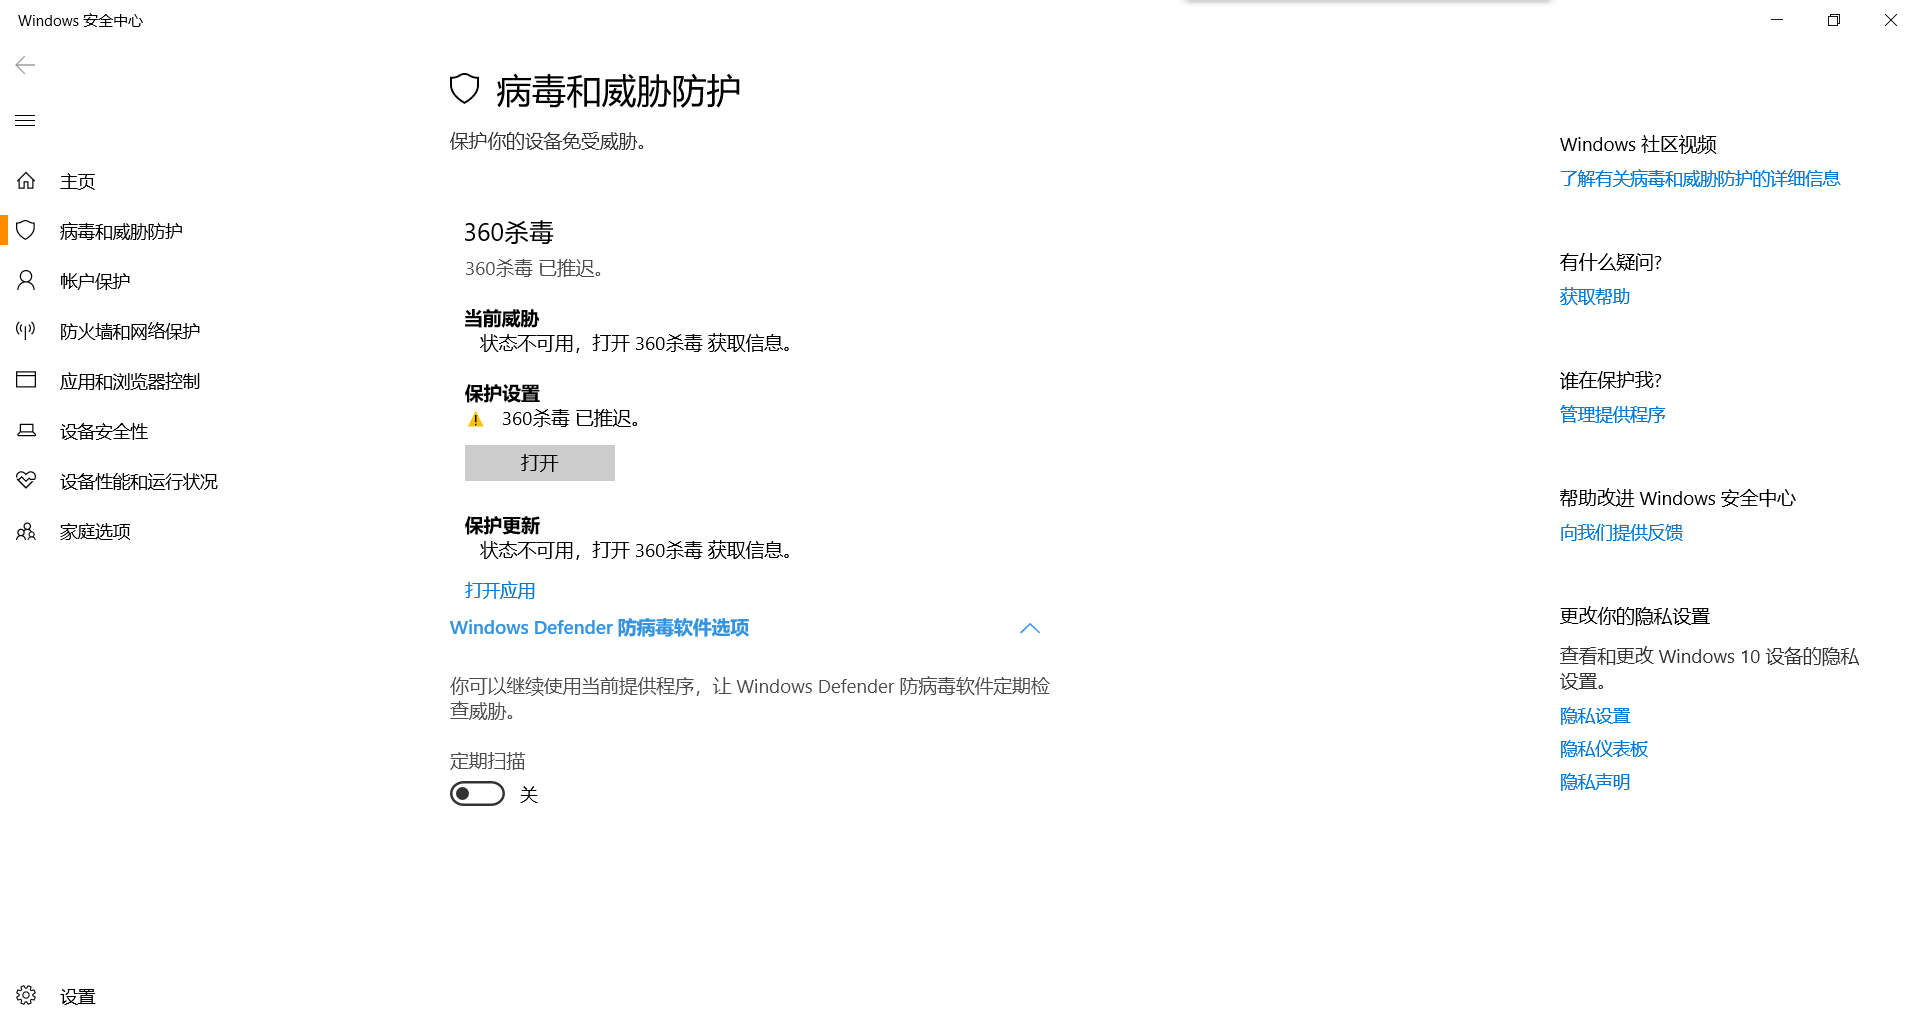Turn on the 定期扫描 toggle switch
Image resolution: width=1920 pixels, height=1030 pixels.
477,794
